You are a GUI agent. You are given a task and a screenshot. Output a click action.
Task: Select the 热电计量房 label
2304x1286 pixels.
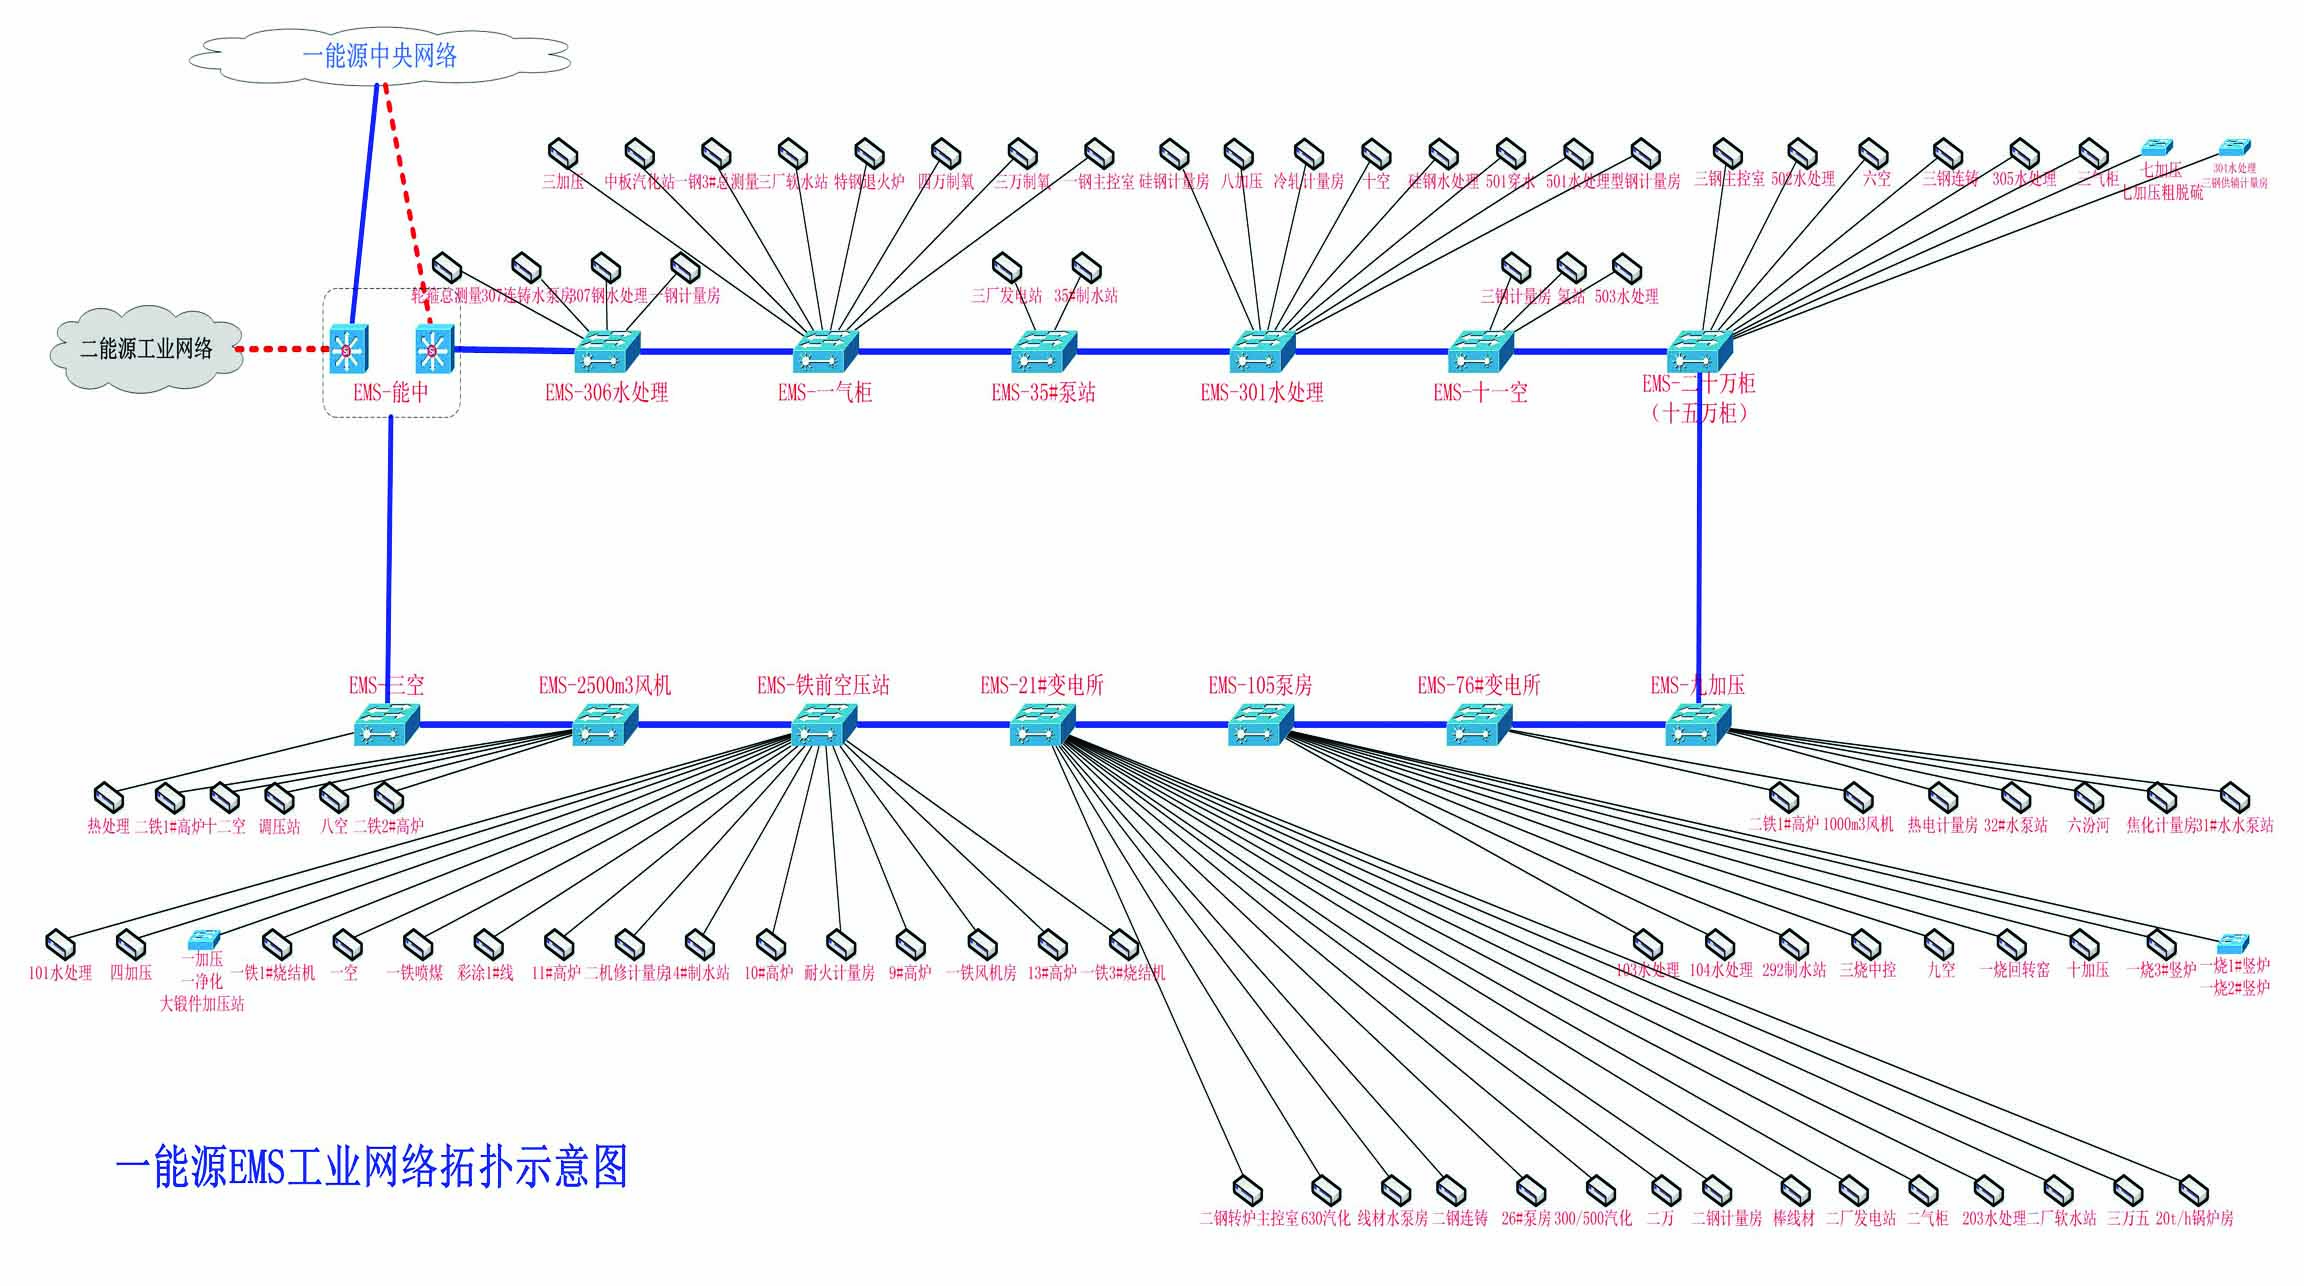click(1942, 825)
